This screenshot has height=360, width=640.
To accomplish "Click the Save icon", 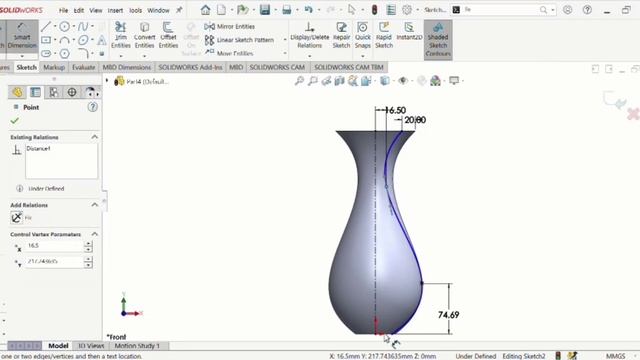I will [x=265, y=10].
